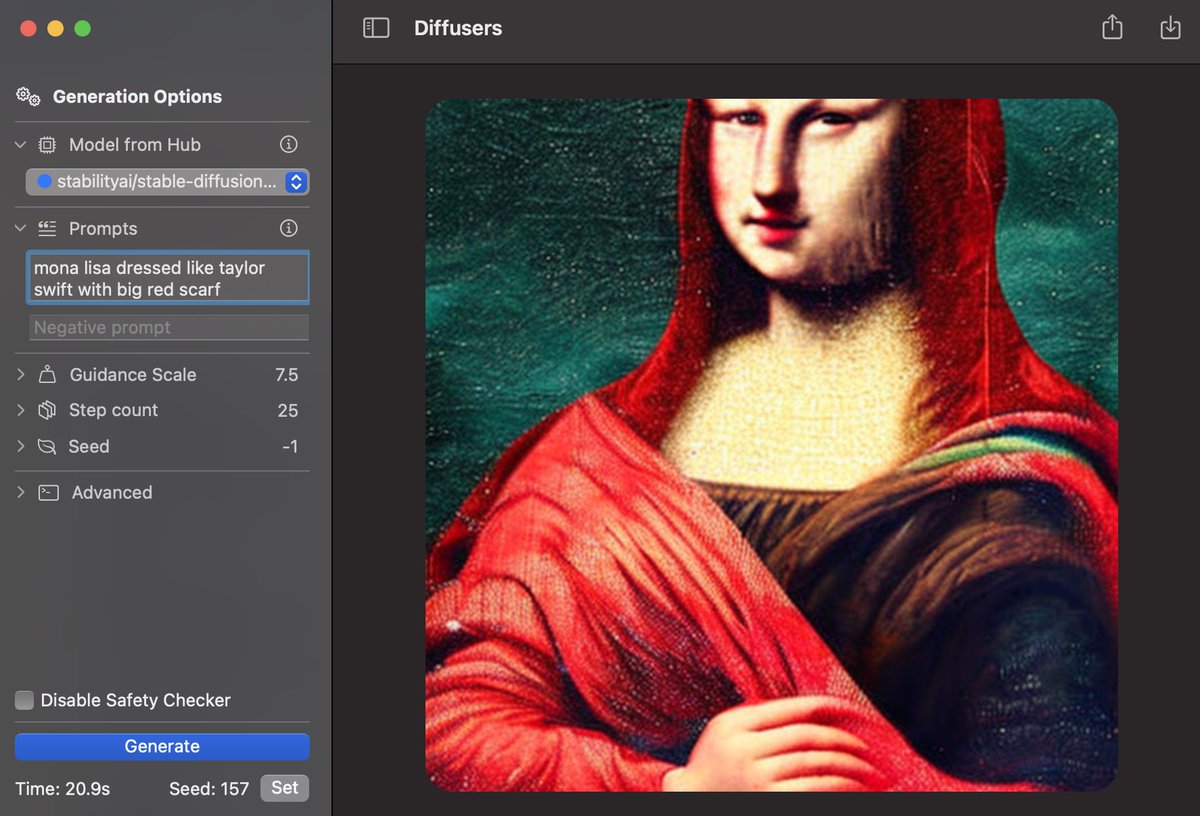
Task: Collapse the Prompts section
Action: [x=21, y=228]
